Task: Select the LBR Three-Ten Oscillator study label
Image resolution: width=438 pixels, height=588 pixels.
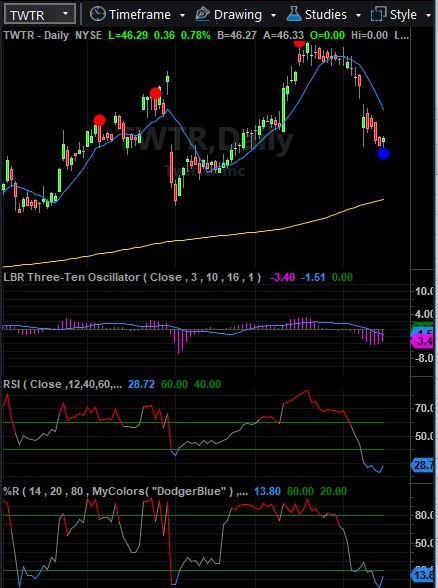Action: click(132, 277)
